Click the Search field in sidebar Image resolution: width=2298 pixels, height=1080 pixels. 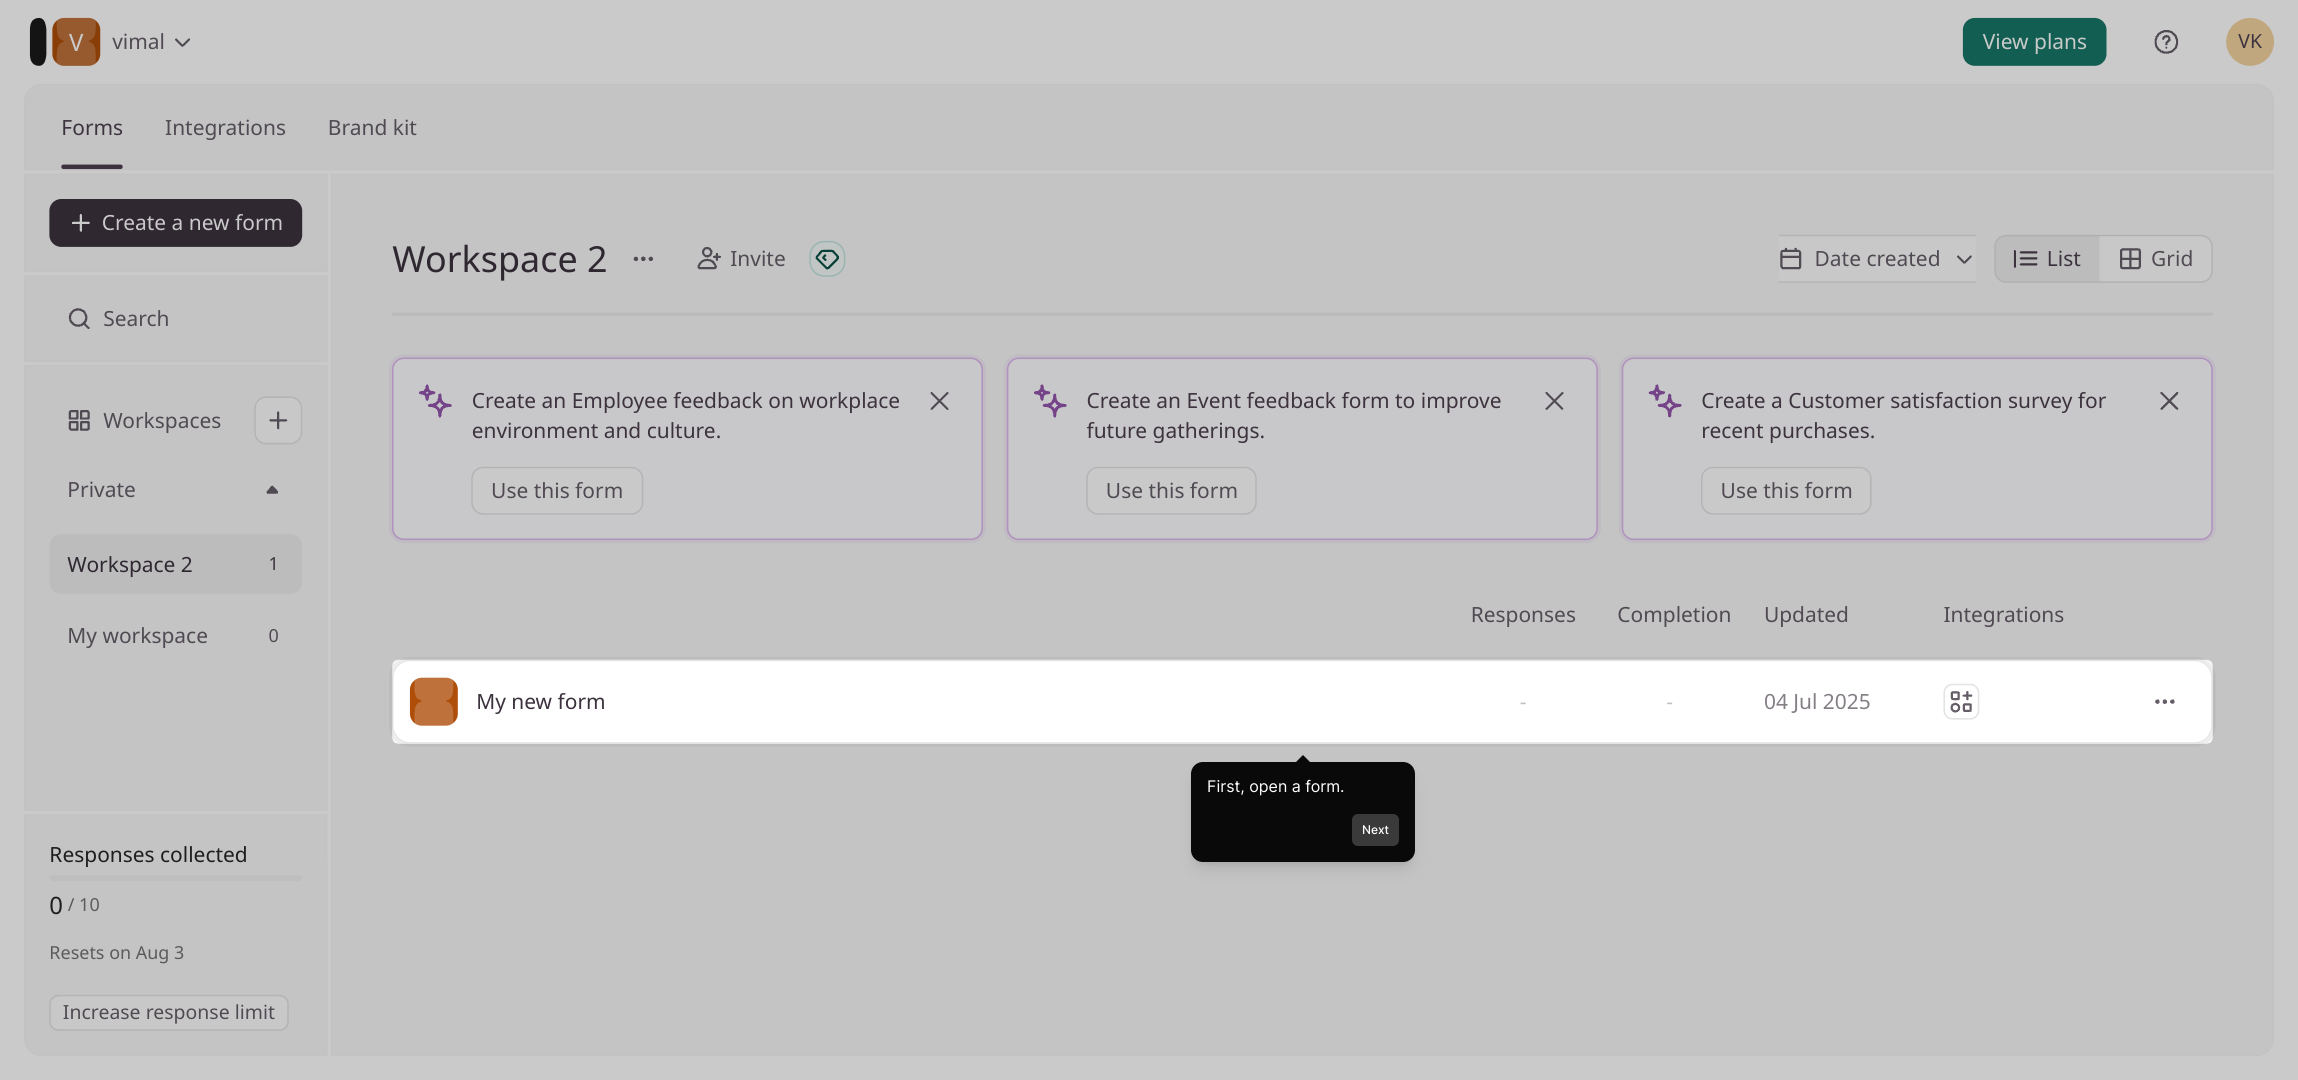tap(176, 319)
